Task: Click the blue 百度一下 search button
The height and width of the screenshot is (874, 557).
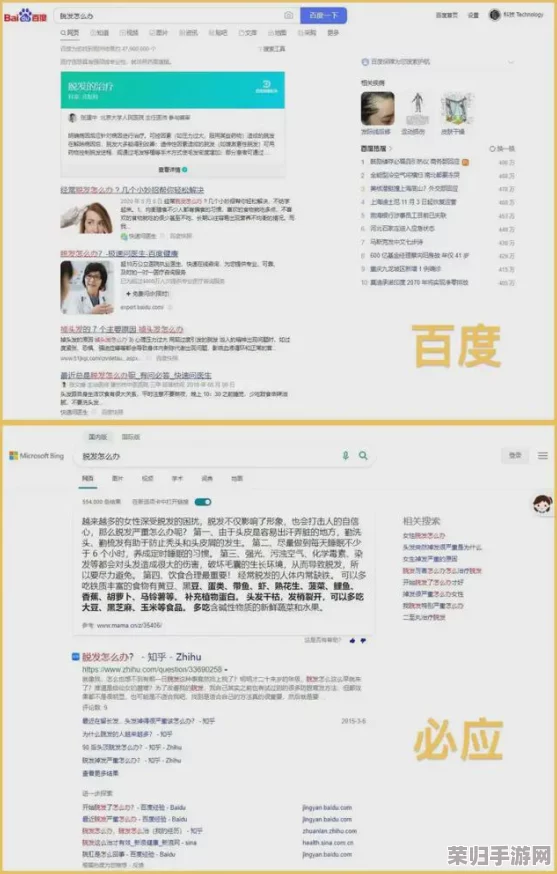Action: 323,16
